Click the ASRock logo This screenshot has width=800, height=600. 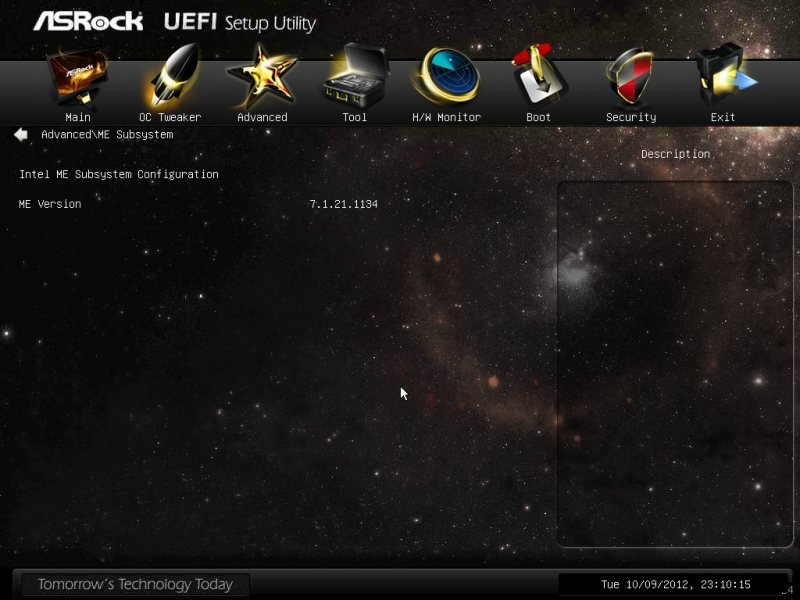click(x=88, y=21)
